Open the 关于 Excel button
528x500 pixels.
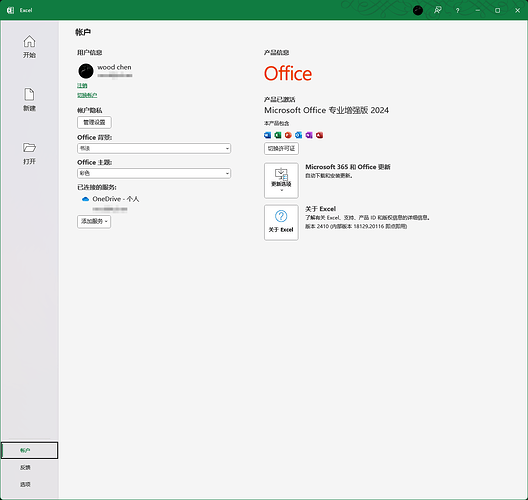coord(281,223)
